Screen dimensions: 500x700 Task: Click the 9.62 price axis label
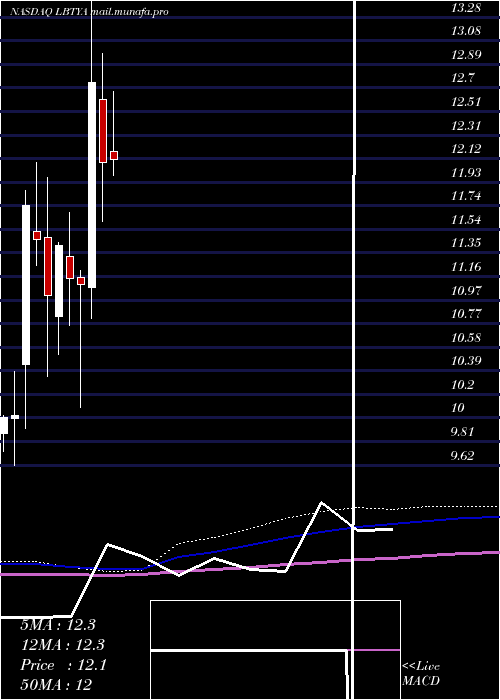(463, 455)
